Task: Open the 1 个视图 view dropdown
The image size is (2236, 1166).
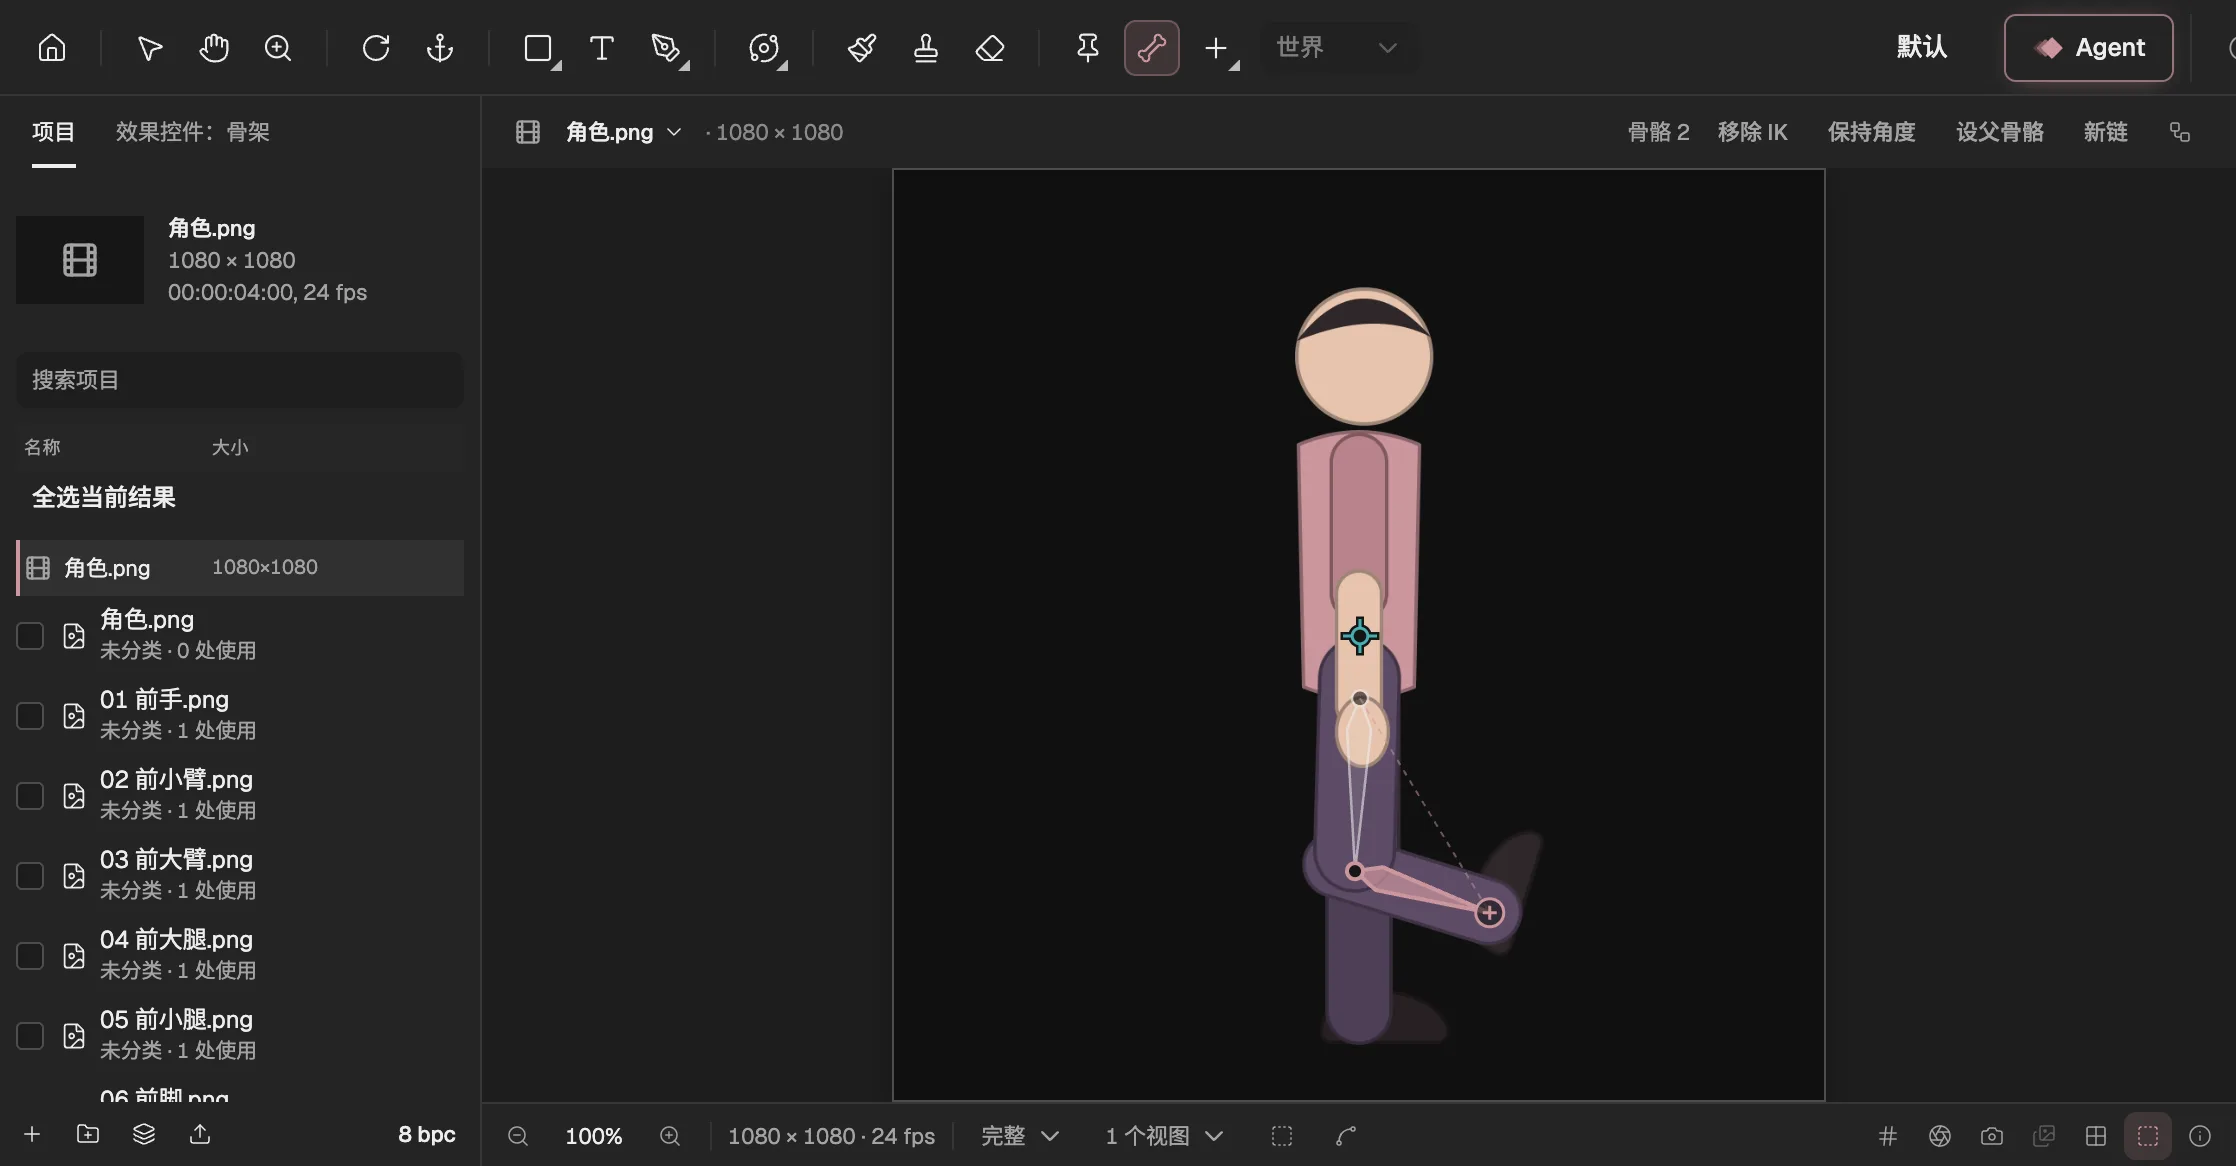Action: pyautogui.click(x=1164, y=1136)
